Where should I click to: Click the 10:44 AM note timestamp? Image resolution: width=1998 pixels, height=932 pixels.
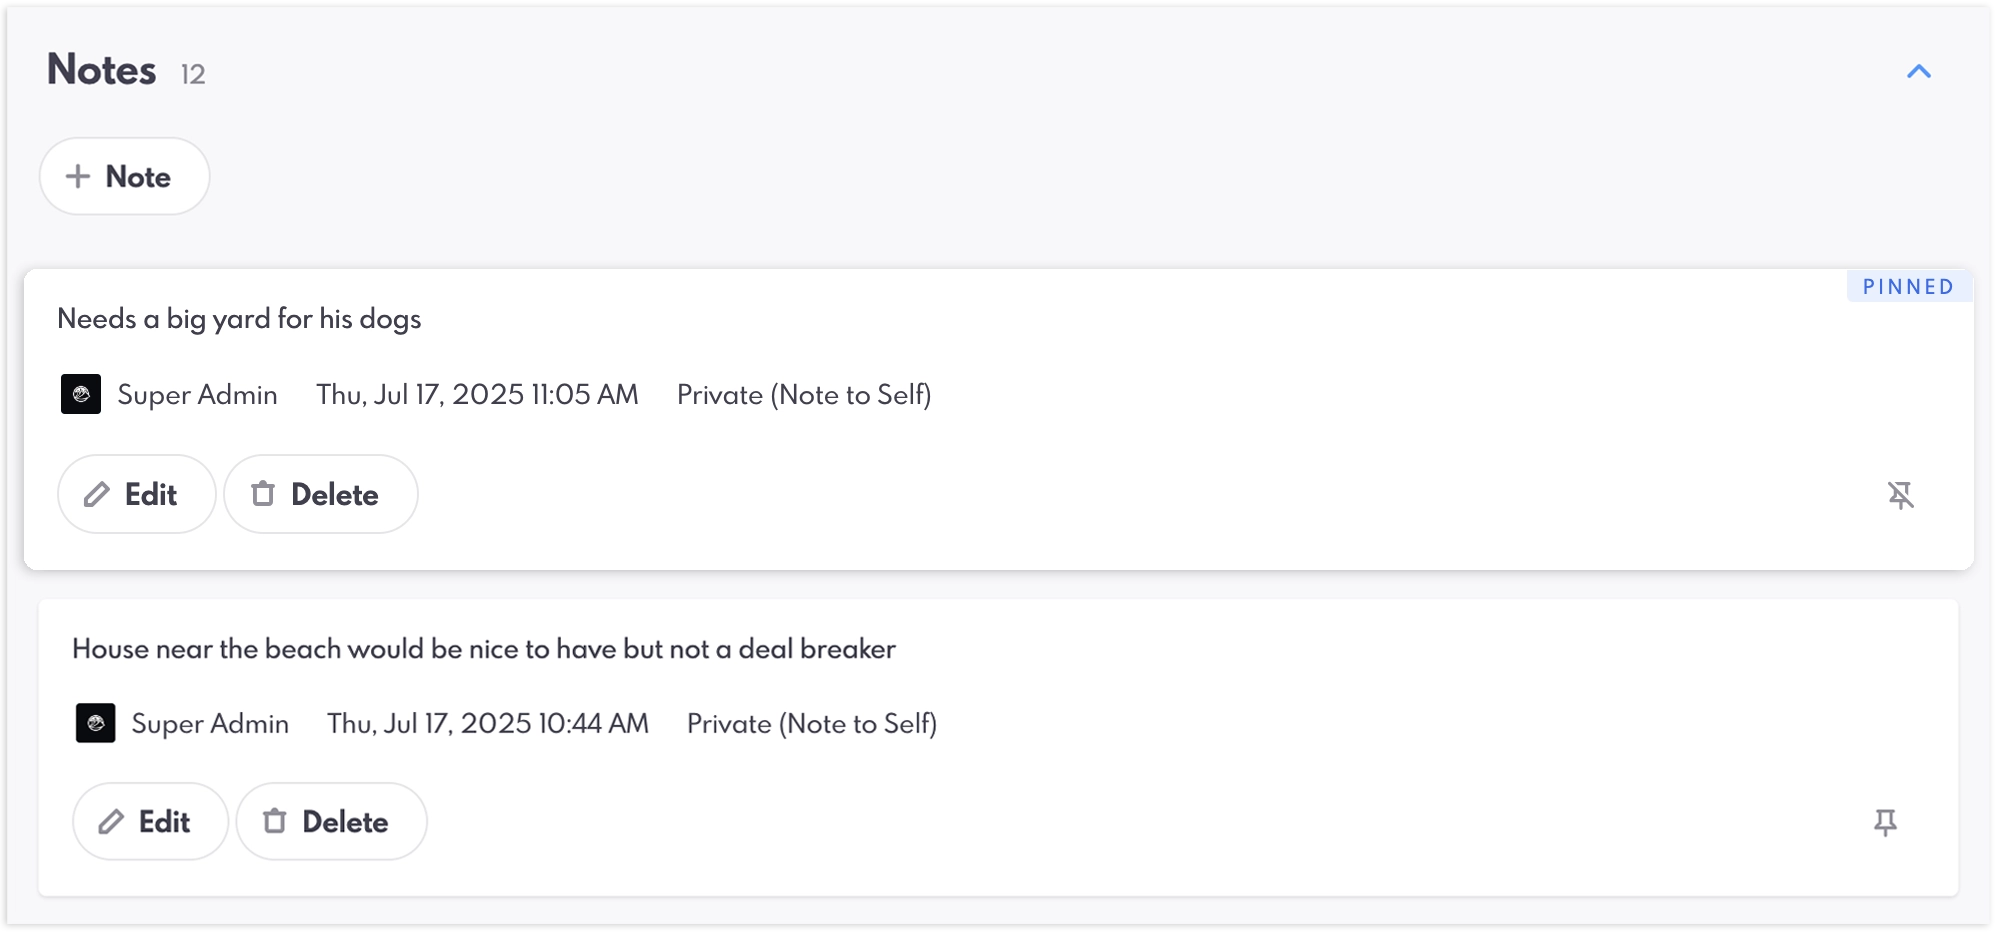click(488, 724)
